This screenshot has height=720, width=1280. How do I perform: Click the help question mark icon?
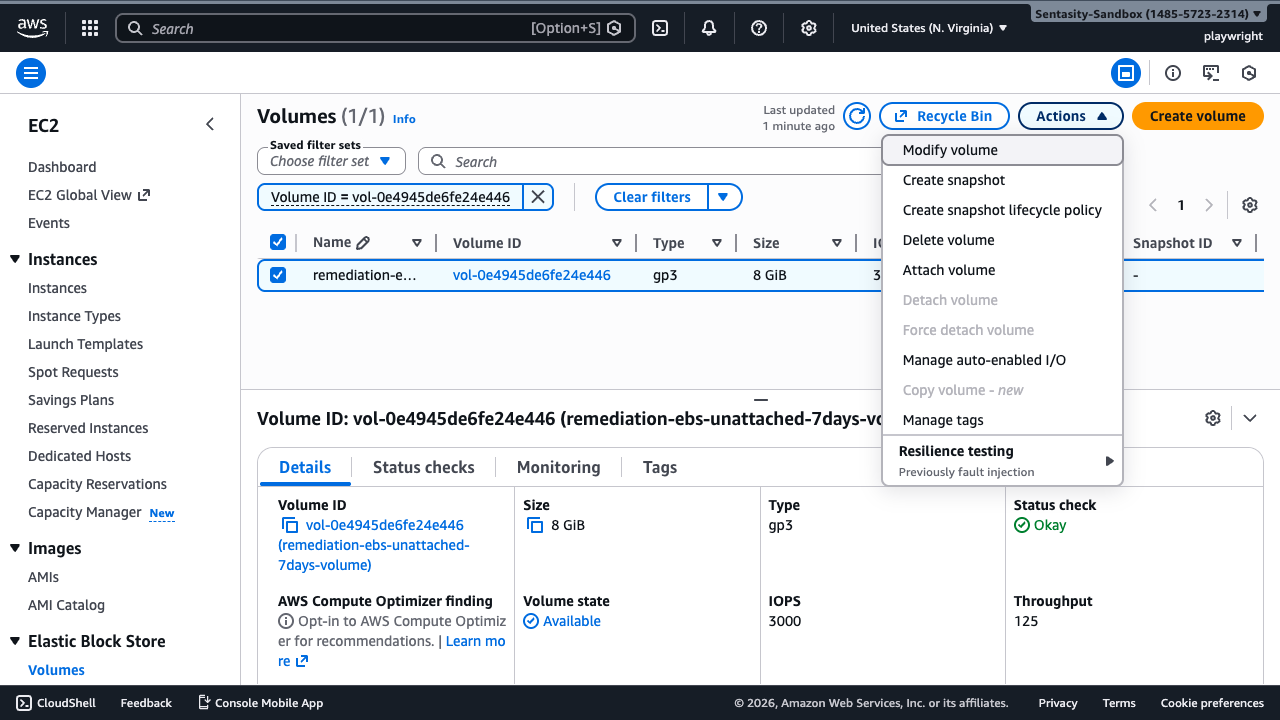pos(759,28)
